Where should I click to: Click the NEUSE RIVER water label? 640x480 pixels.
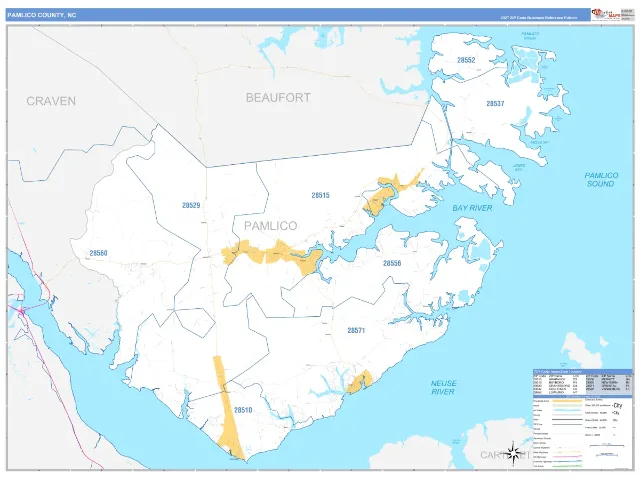point(443,387)
